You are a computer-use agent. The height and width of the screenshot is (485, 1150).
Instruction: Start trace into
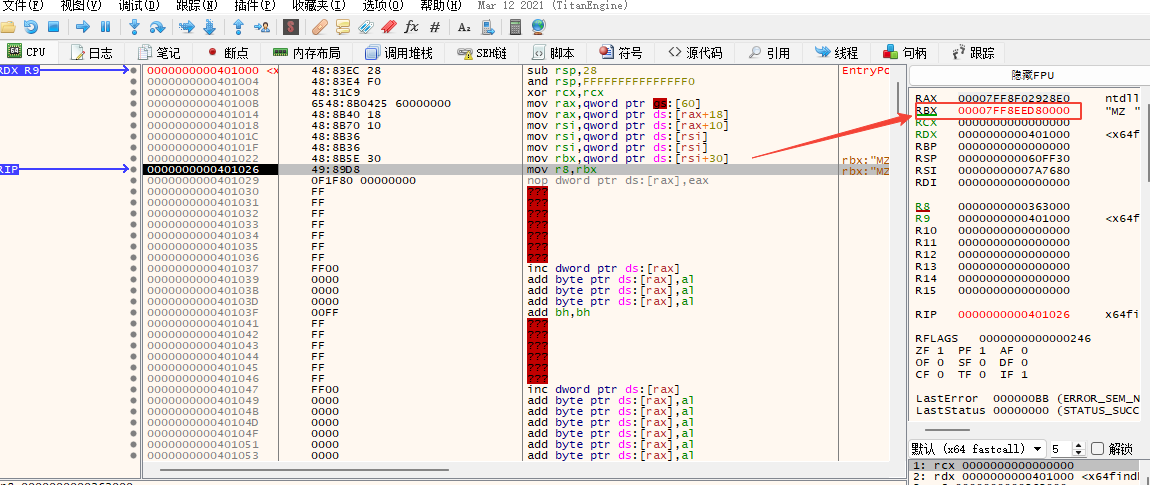[186, 27]
